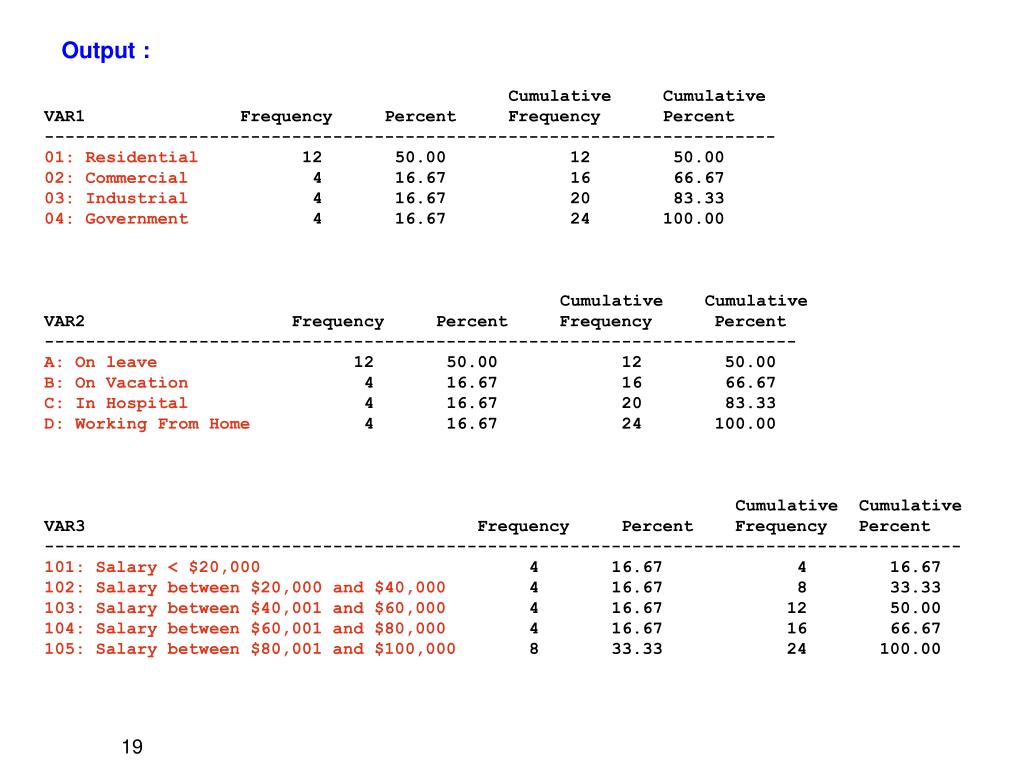Click 105: Salary between $80,001 and $100,000
1024x768 pixels.
(x=250, y=649)
